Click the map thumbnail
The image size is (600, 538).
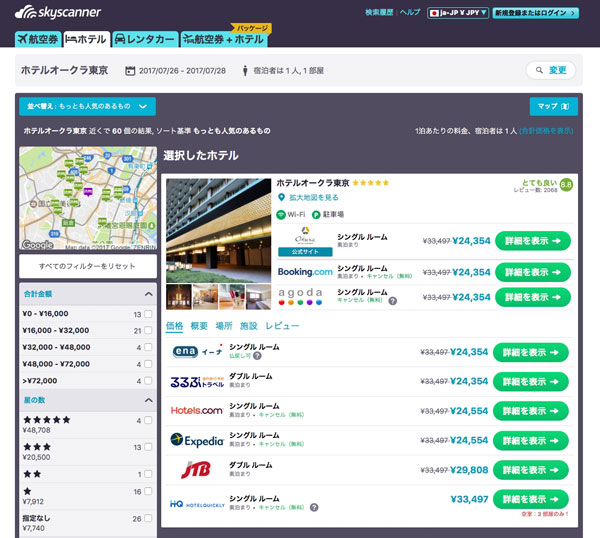pyautogui.click(x=88, y=198)
